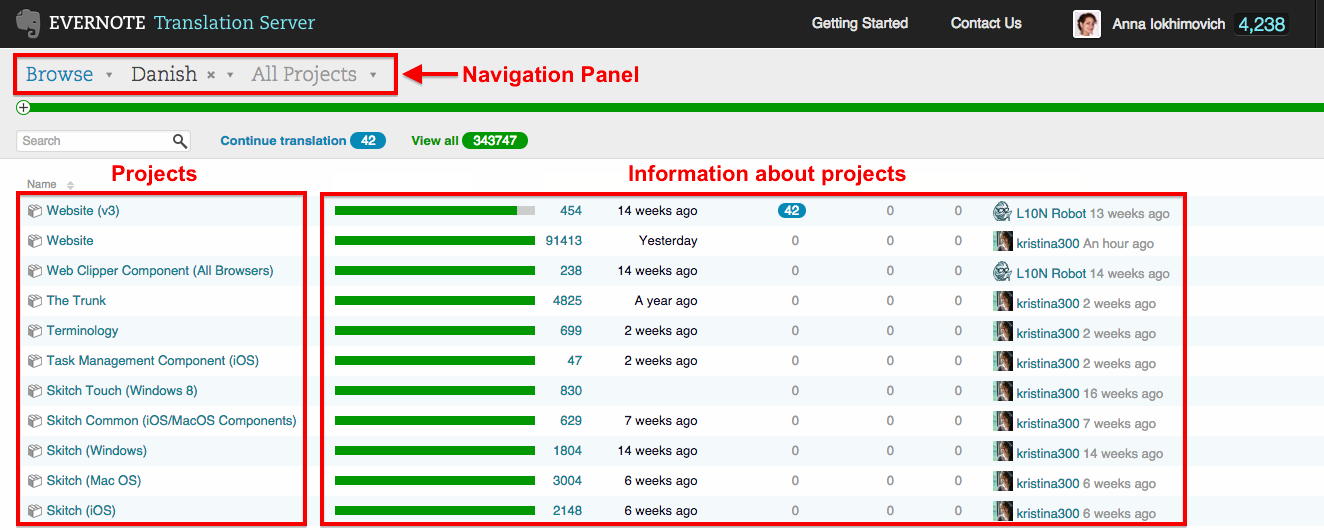Click inside the Search input field
The height and width of the screenshot is (530, 1324).
pyautogui.click(x=92, y=141)
